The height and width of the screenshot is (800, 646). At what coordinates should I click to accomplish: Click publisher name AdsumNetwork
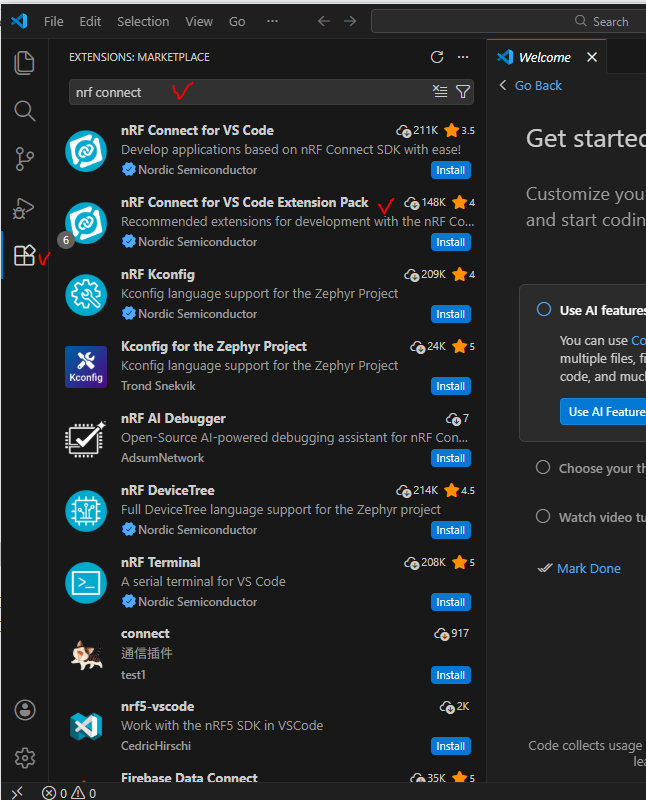click(162, 458)
